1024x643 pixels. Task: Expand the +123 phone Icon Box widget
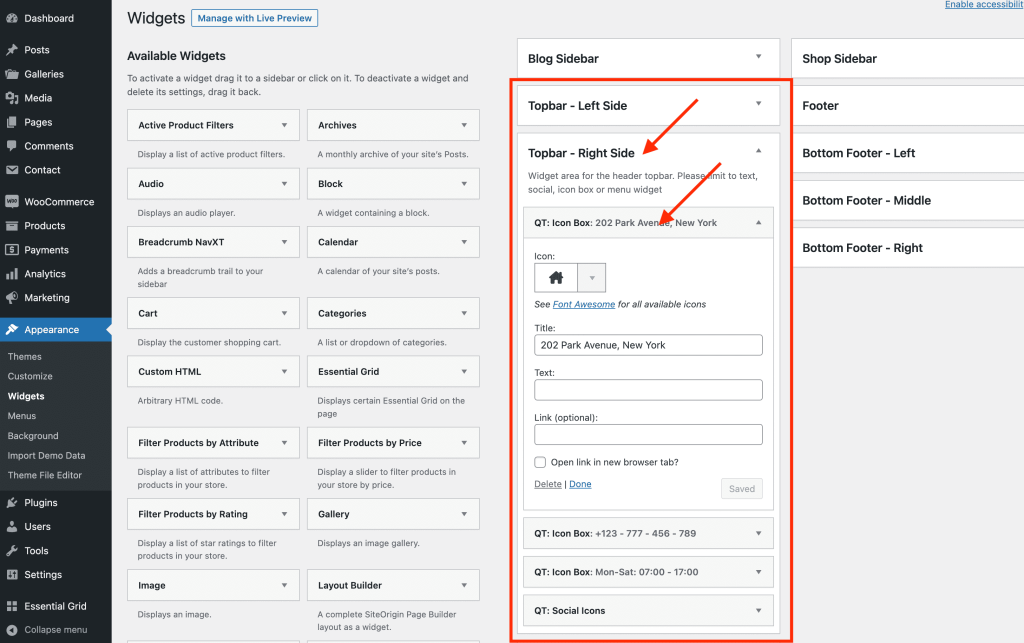758,533
